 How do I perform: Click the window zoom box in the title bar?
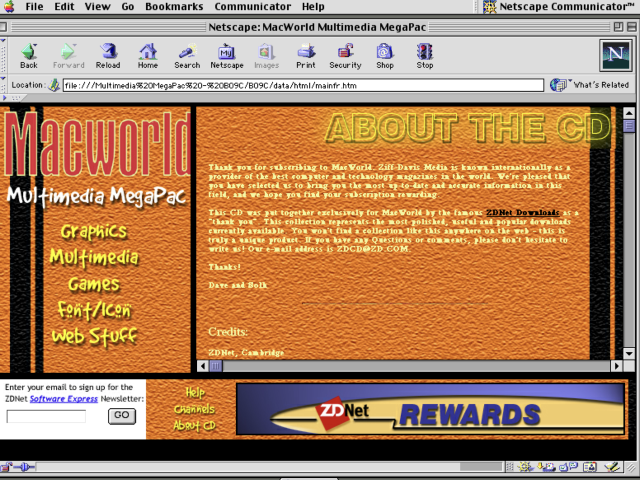(618, 27)
